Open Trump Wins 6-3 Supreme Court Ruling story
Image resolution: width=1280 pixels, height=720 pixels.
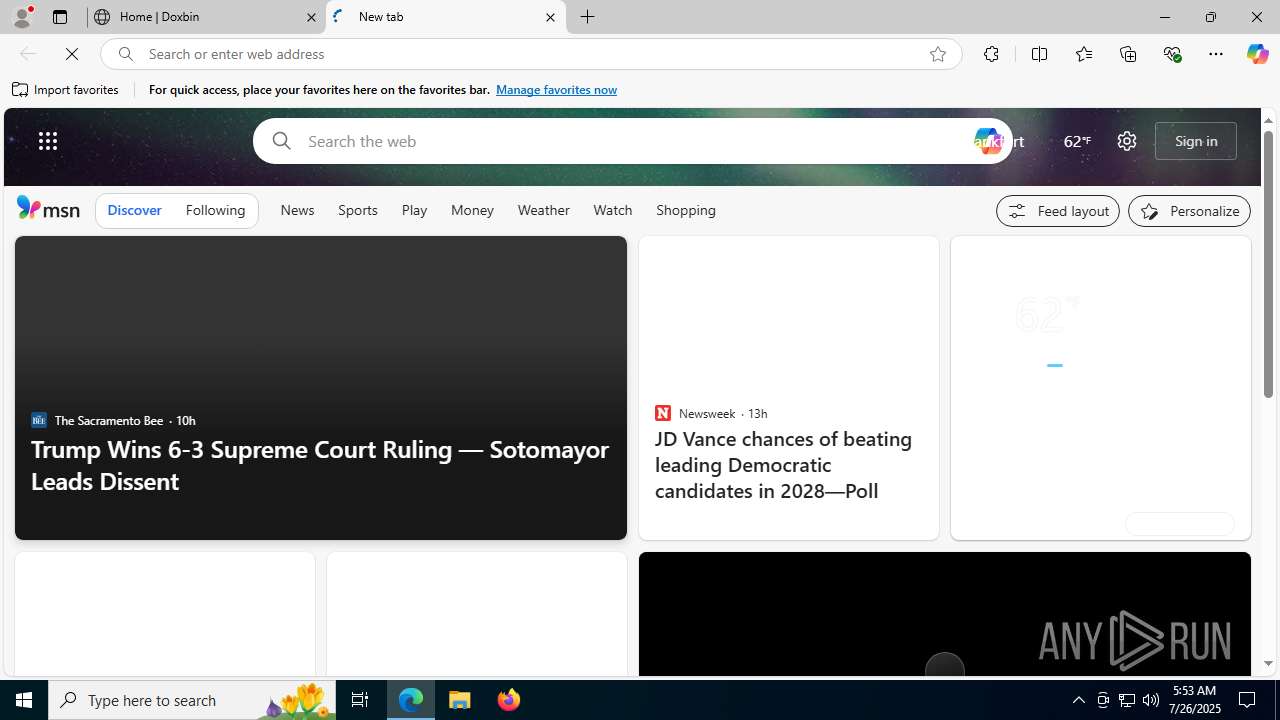pos(320,465)
